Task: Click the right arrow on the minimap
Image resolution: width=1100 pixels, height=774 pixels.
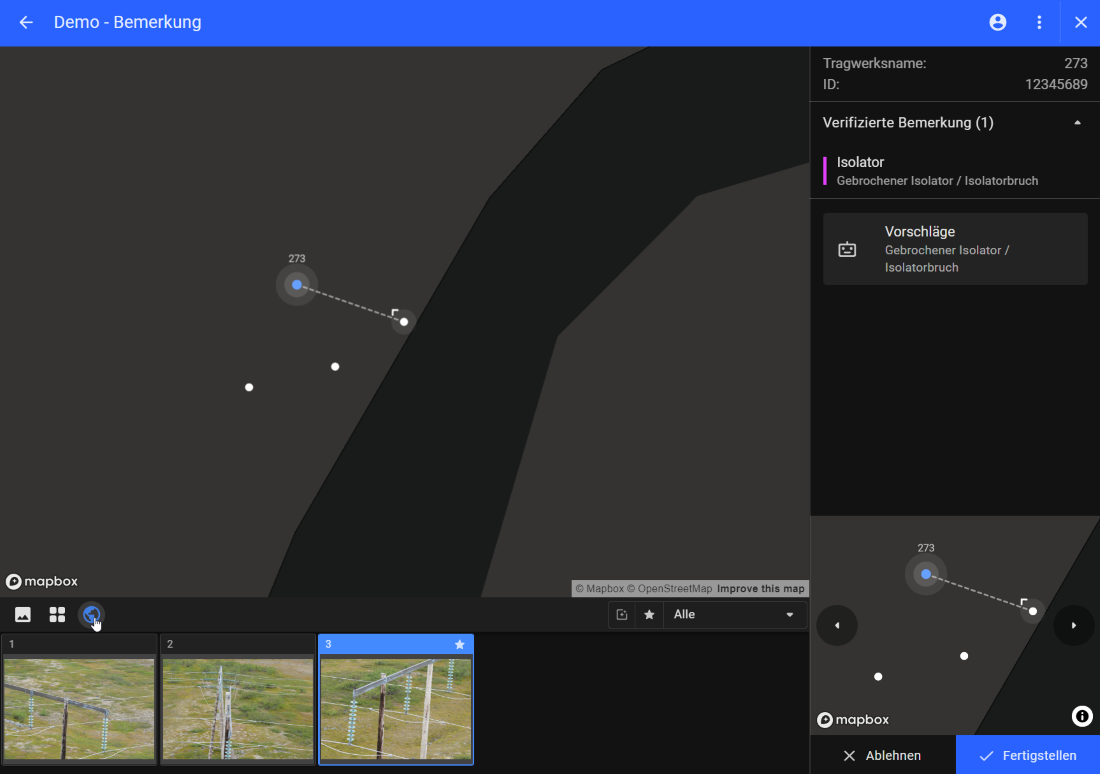Action: [x=1073, y=625]
